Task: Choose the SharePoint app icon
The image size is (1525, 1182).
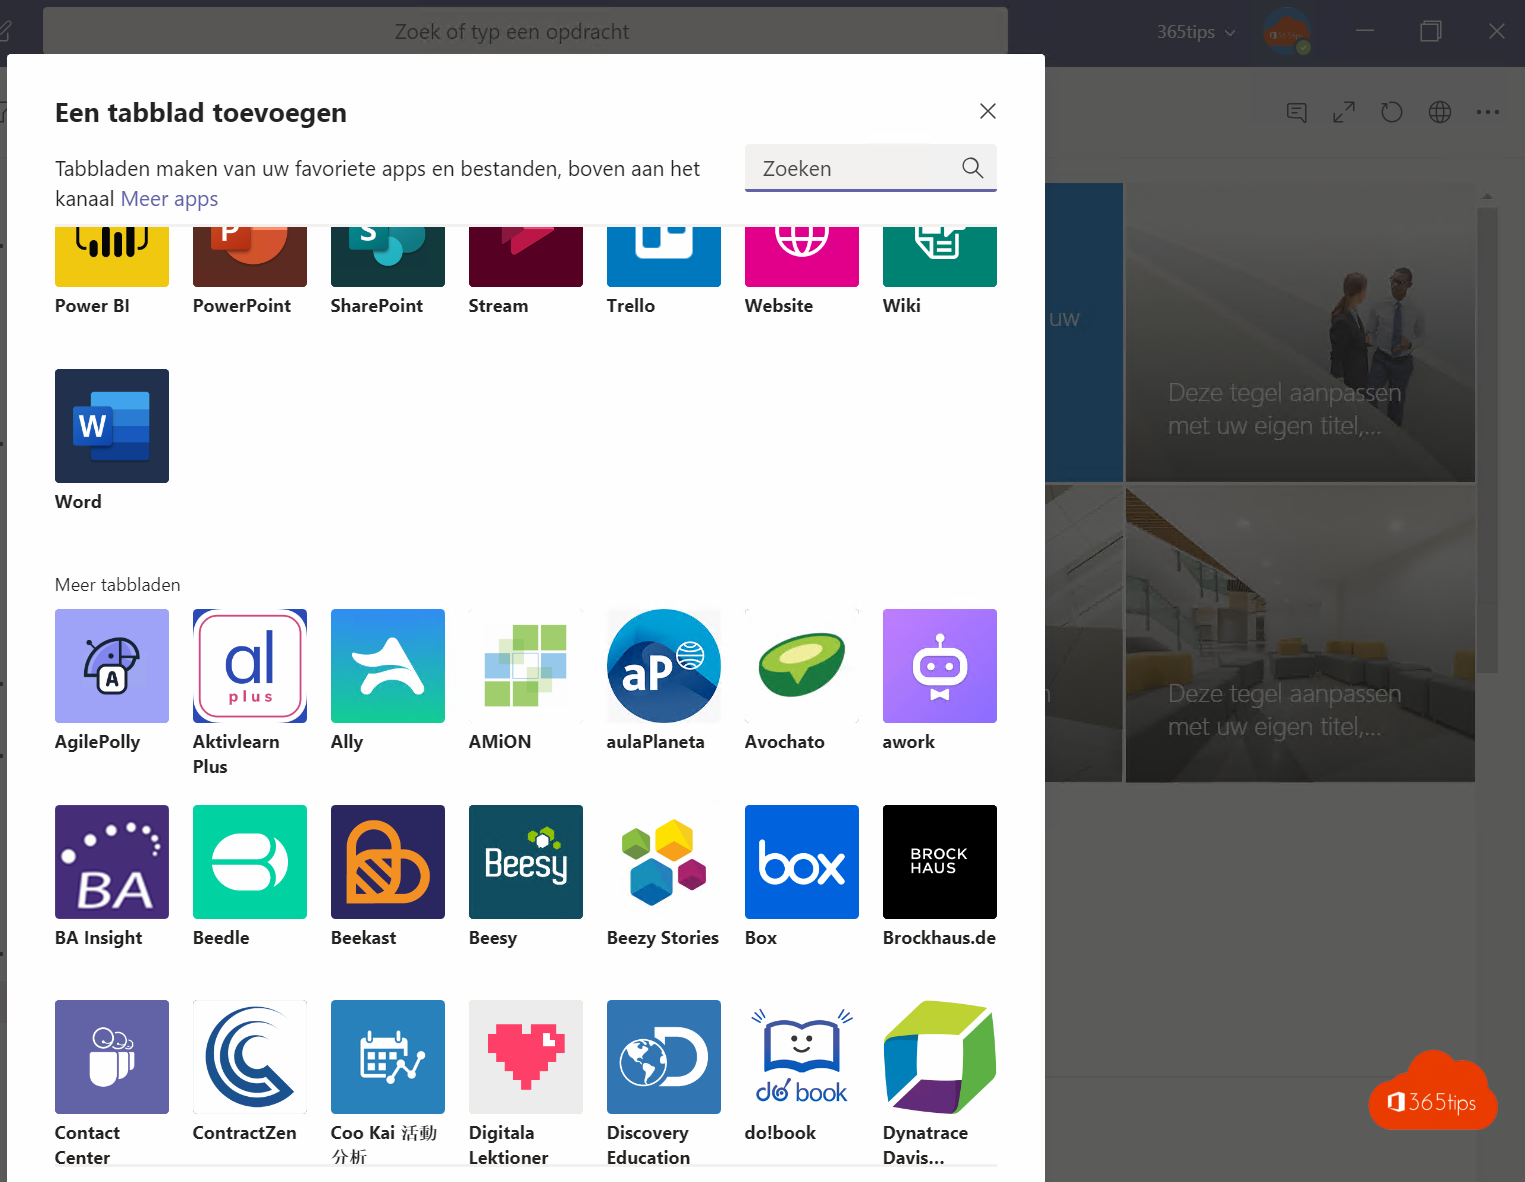Action: pos(388,257)
